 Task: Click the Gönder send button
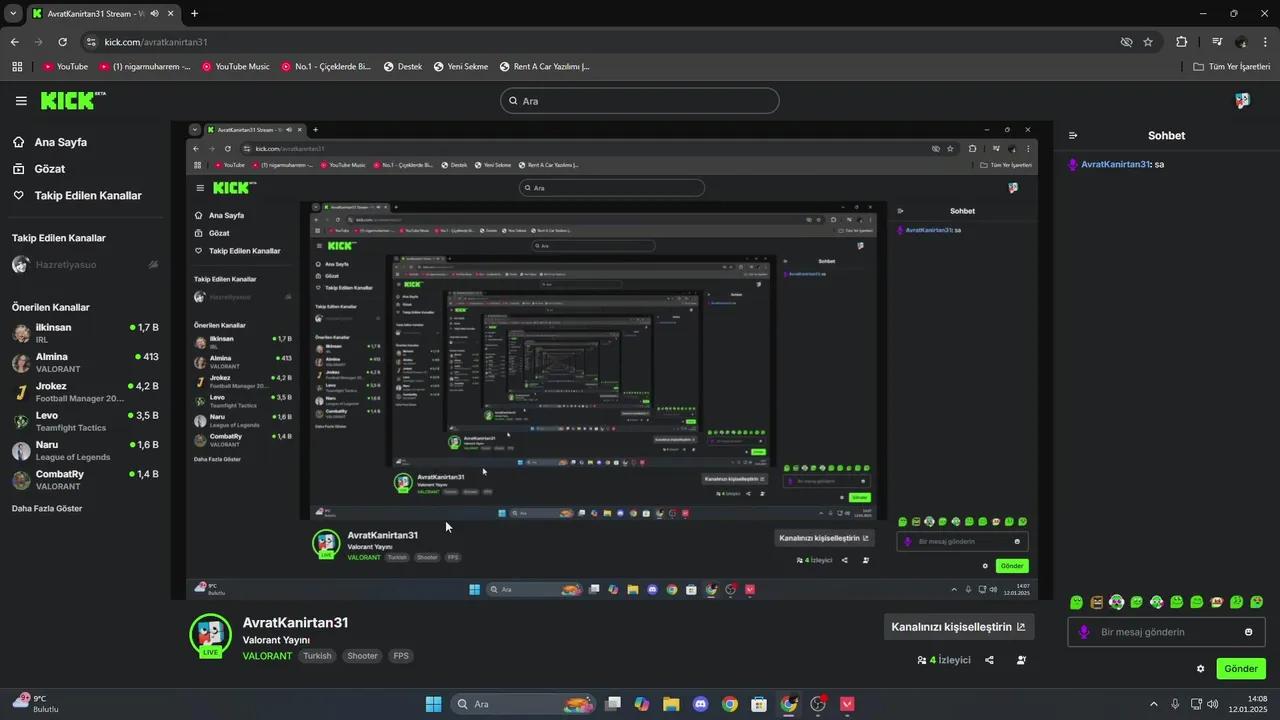tap(1241, 669)
